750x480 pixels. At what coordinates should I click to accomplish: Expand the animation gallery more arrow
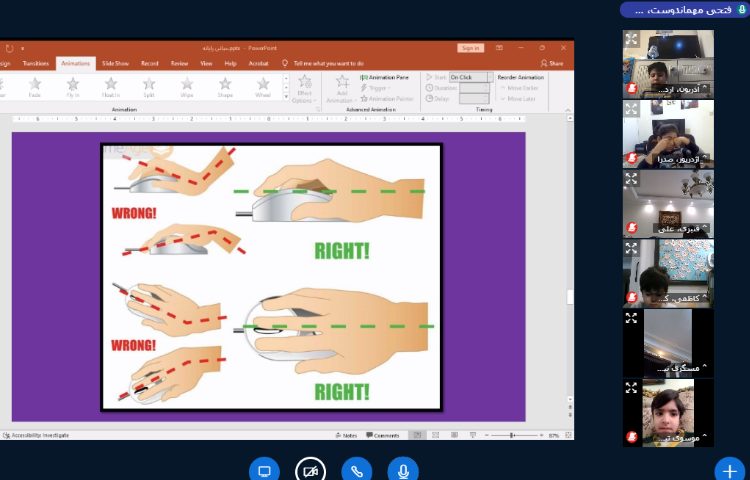tap(284, 99)
